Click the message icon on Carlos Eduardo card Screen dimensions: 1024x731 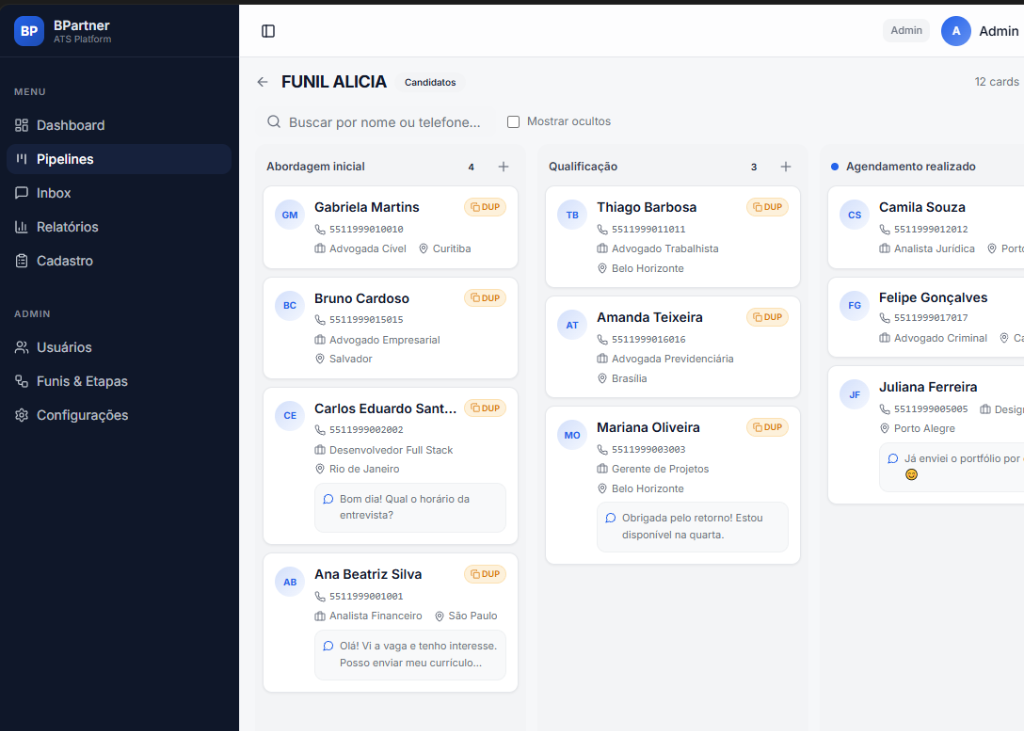(328, 499)
